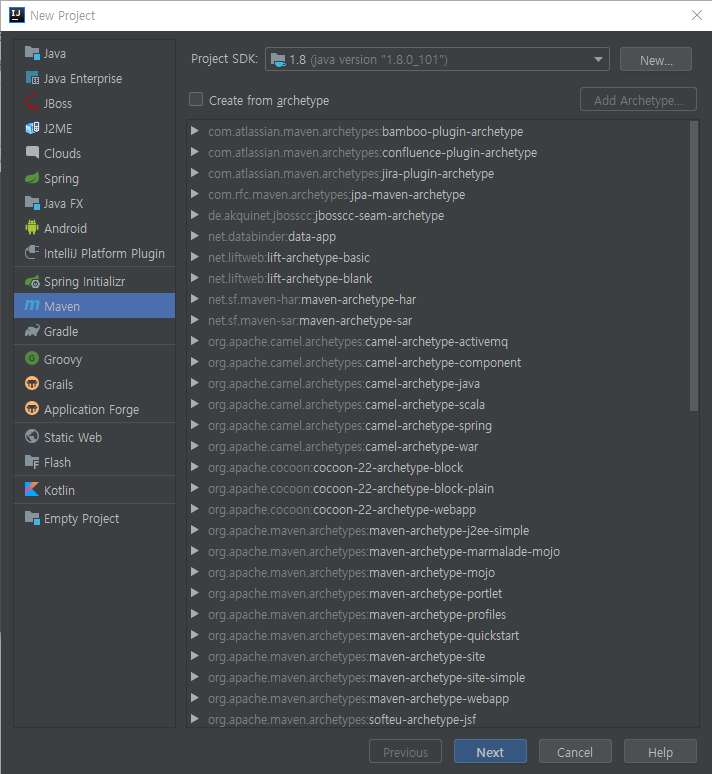Click the Flash icon
Viewport: 712px width, 774px height.
click(32, 462)
